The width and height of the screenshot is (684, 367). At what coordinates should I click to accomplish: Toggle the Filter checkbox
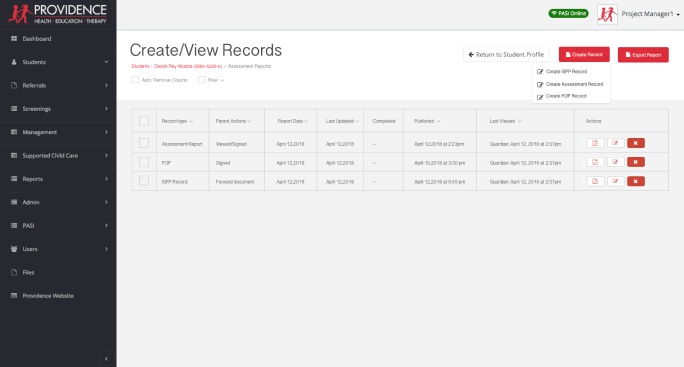tap(202, 80)
